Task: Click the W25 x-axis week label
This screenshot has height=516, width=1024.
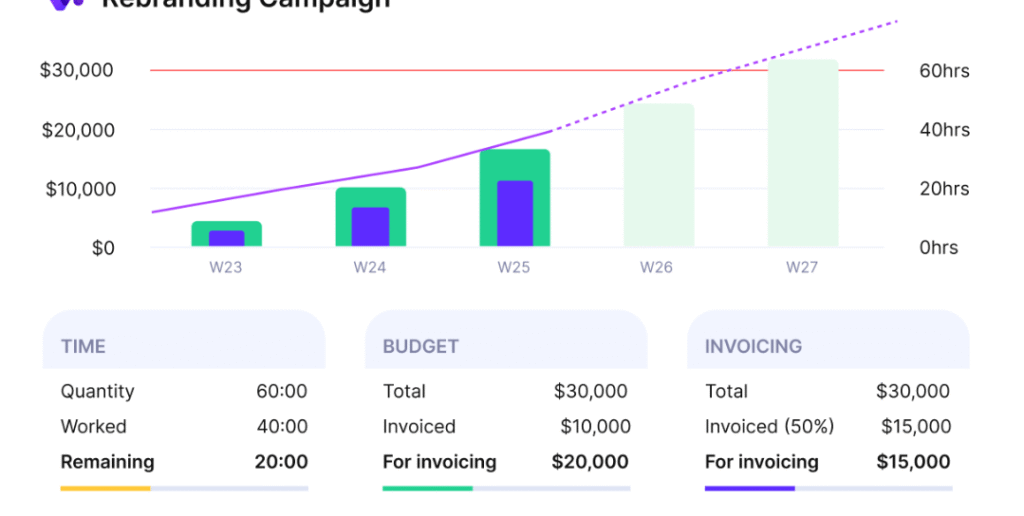Action: click(x=514, y=267)
